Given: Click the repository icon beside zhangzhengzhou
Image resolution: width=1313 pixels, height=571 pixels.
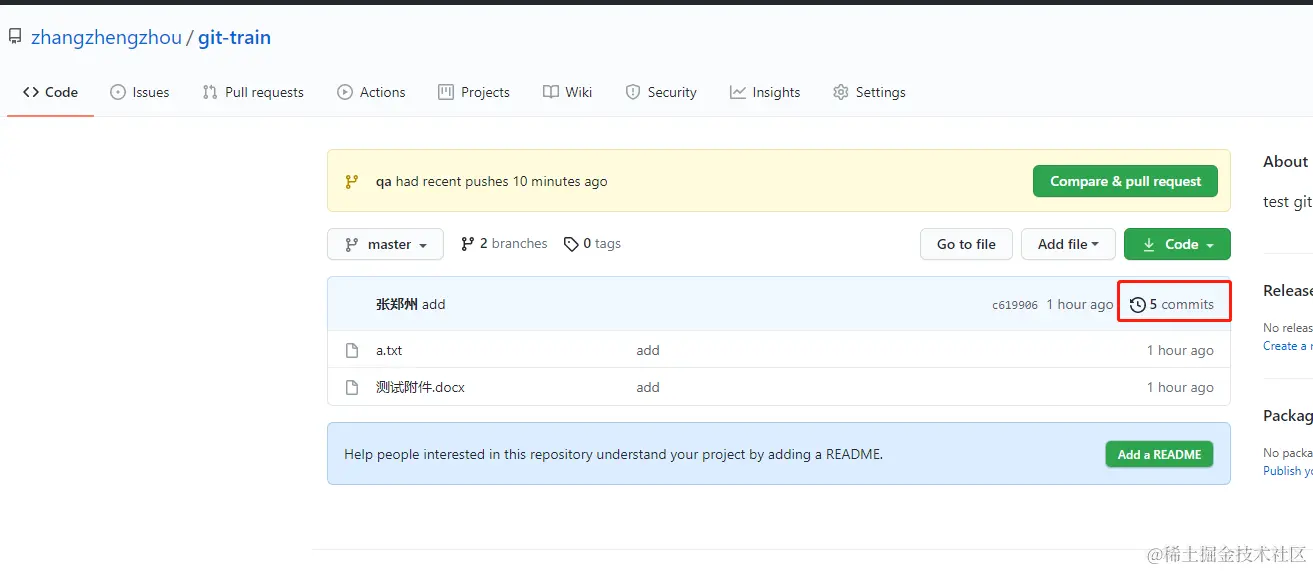Looking at the screenshot, I should coord(15,37).
